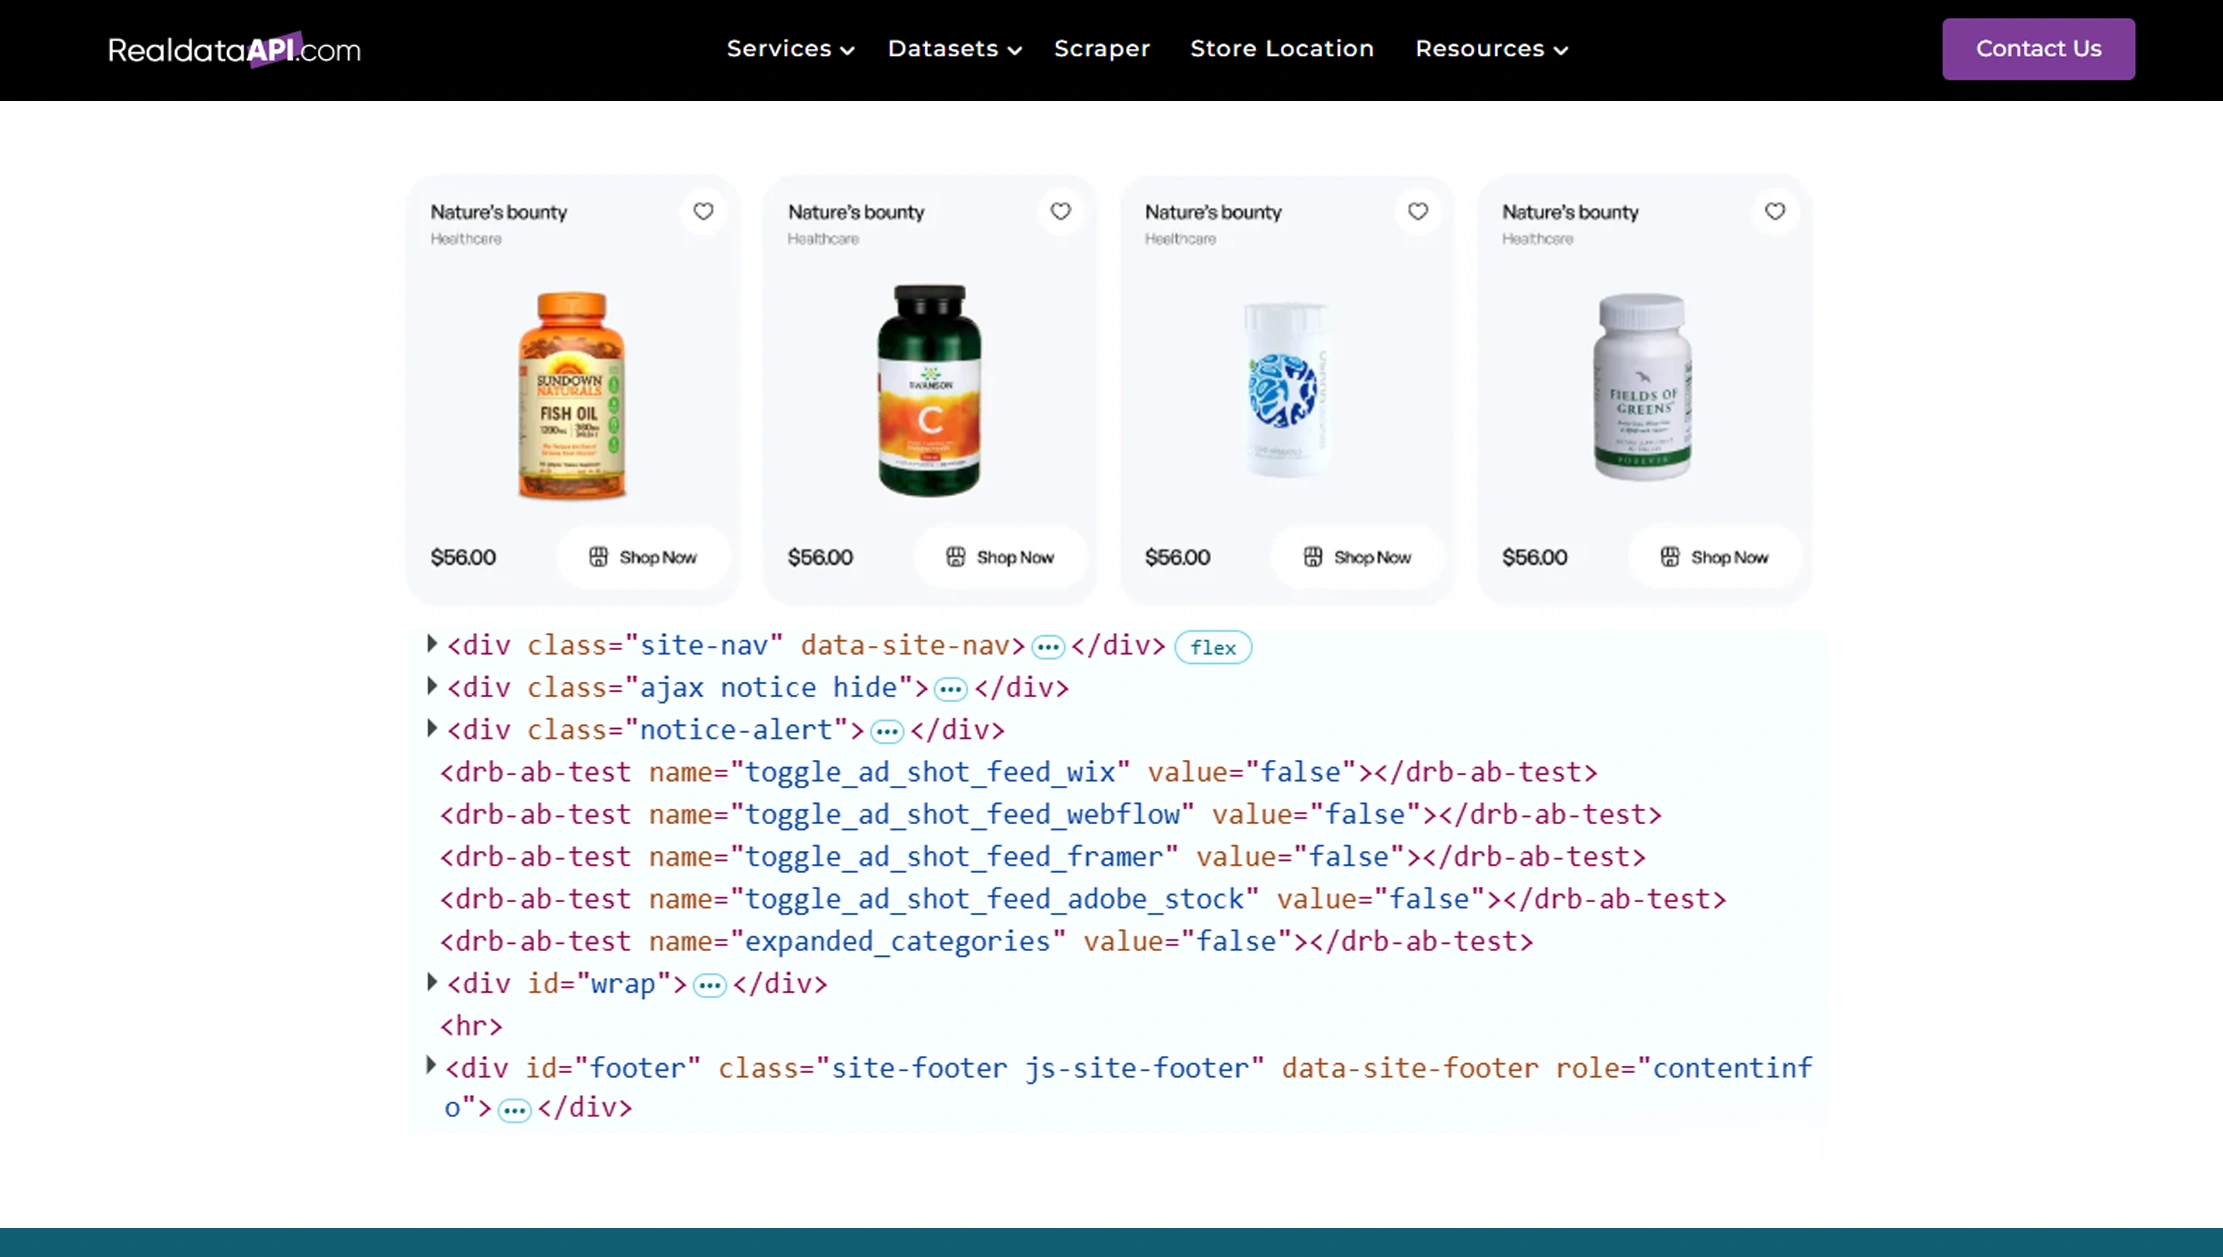This screenshot has width=2223, height=1257.
Task: Toggle favorite on the third product card
Action: 1417,211
